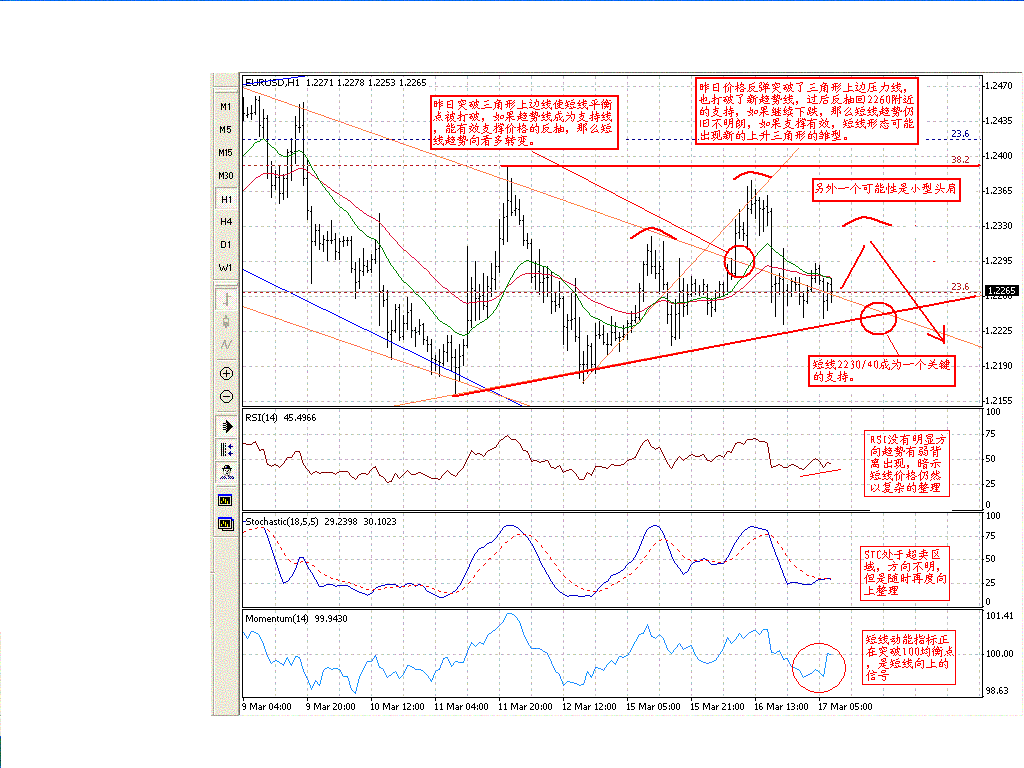The height and width of the screenshot is (768, 1024).
Task: Select the red circle on the momentum indicator
Action: point(818,667)
